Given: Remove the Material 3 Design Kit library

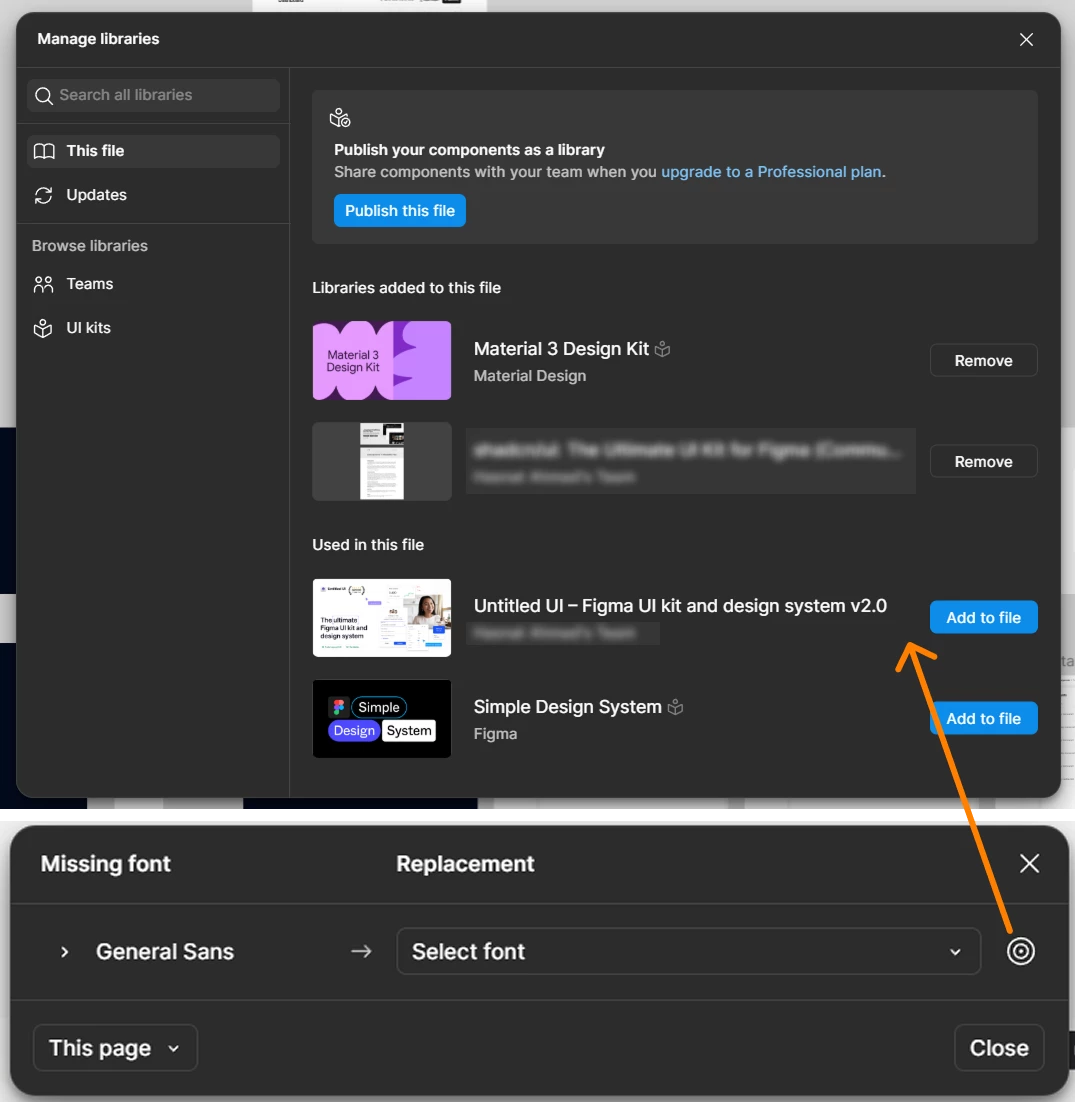Looking at the screenshot, I should pos(983,361).
